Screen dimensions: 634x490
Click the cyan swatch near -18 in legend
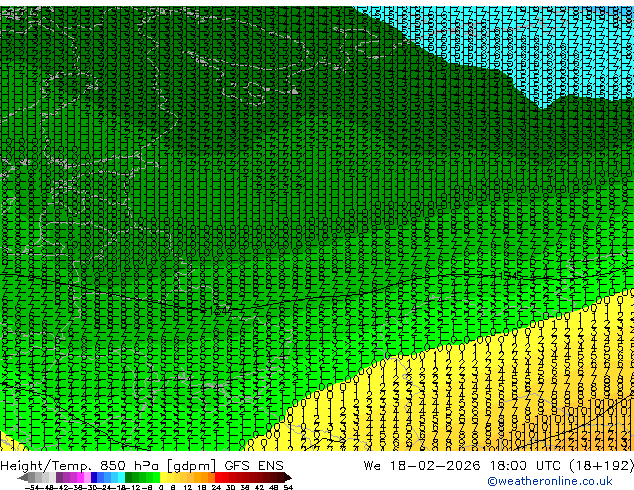121,477
